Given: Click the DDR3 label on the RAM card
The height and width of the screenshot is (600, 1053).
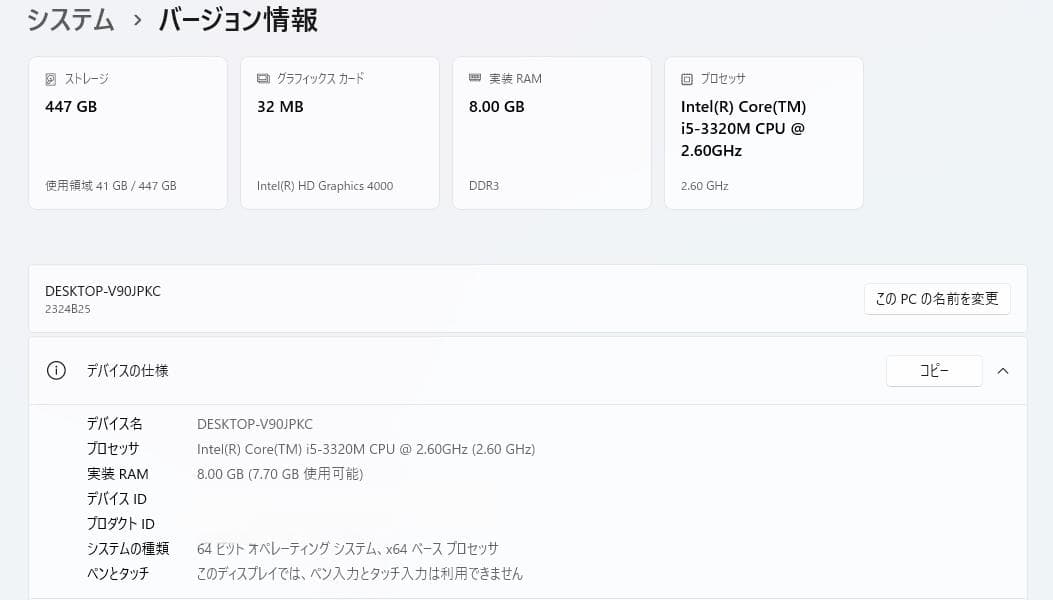Looking at the screenshot, I should point(484,185).
